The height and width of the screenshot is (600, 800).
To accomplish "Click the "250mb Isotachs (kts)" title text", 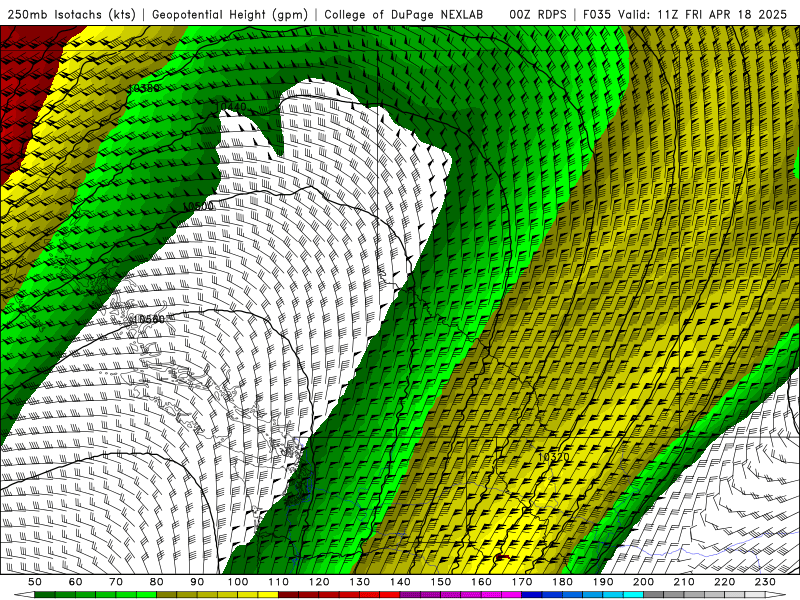I will pos(71,14).
